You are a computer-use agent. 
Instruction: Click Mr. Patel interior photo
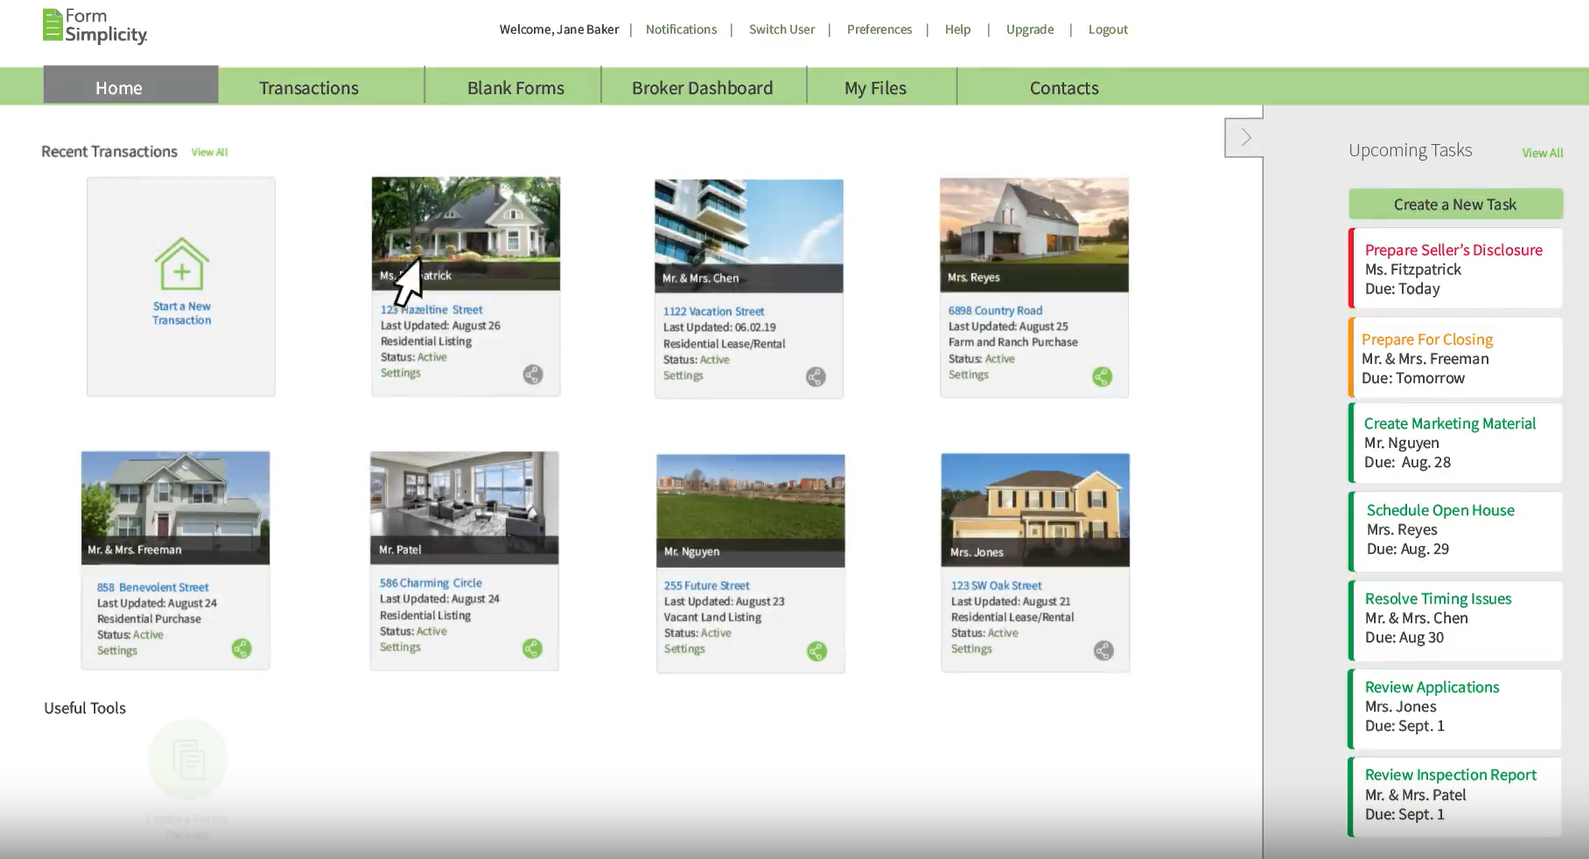464,508
